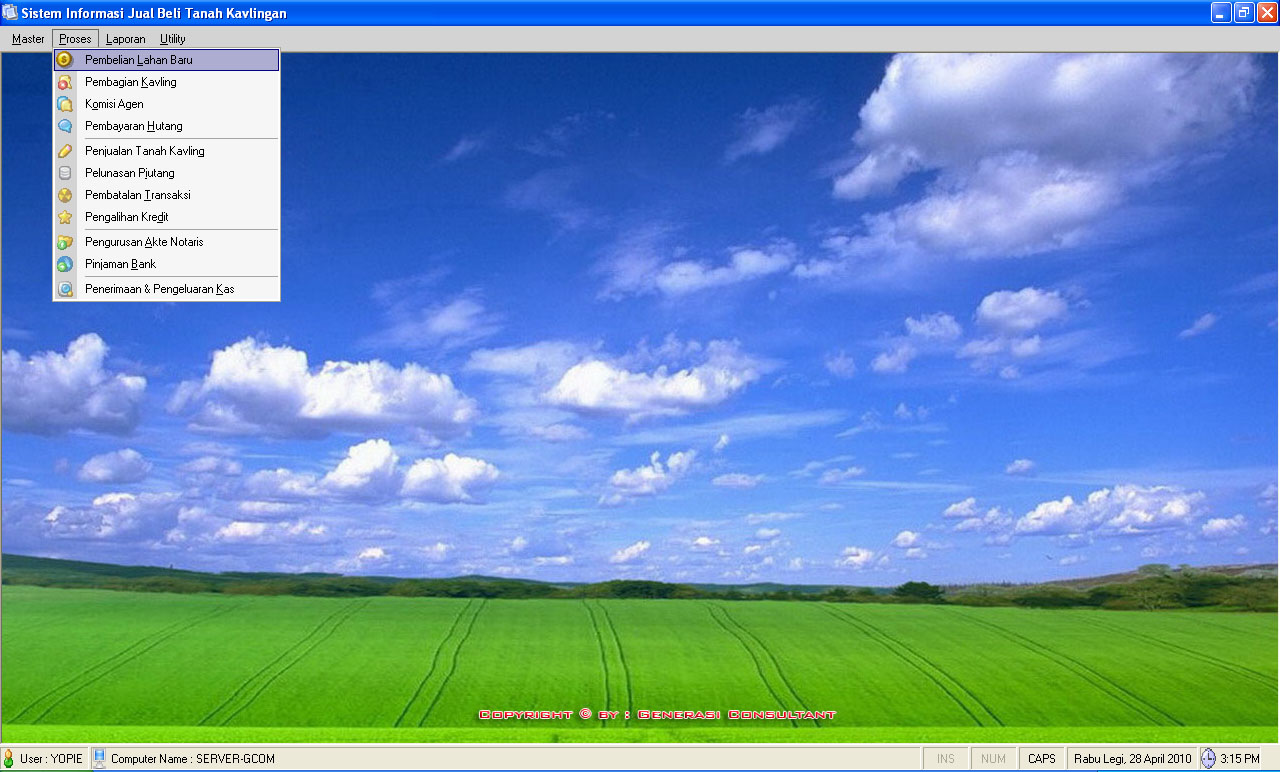Viewport: 1280px width, 772px height.
Task: Select Pembayaran Hutang from the menu
Action: coord(134,126)
